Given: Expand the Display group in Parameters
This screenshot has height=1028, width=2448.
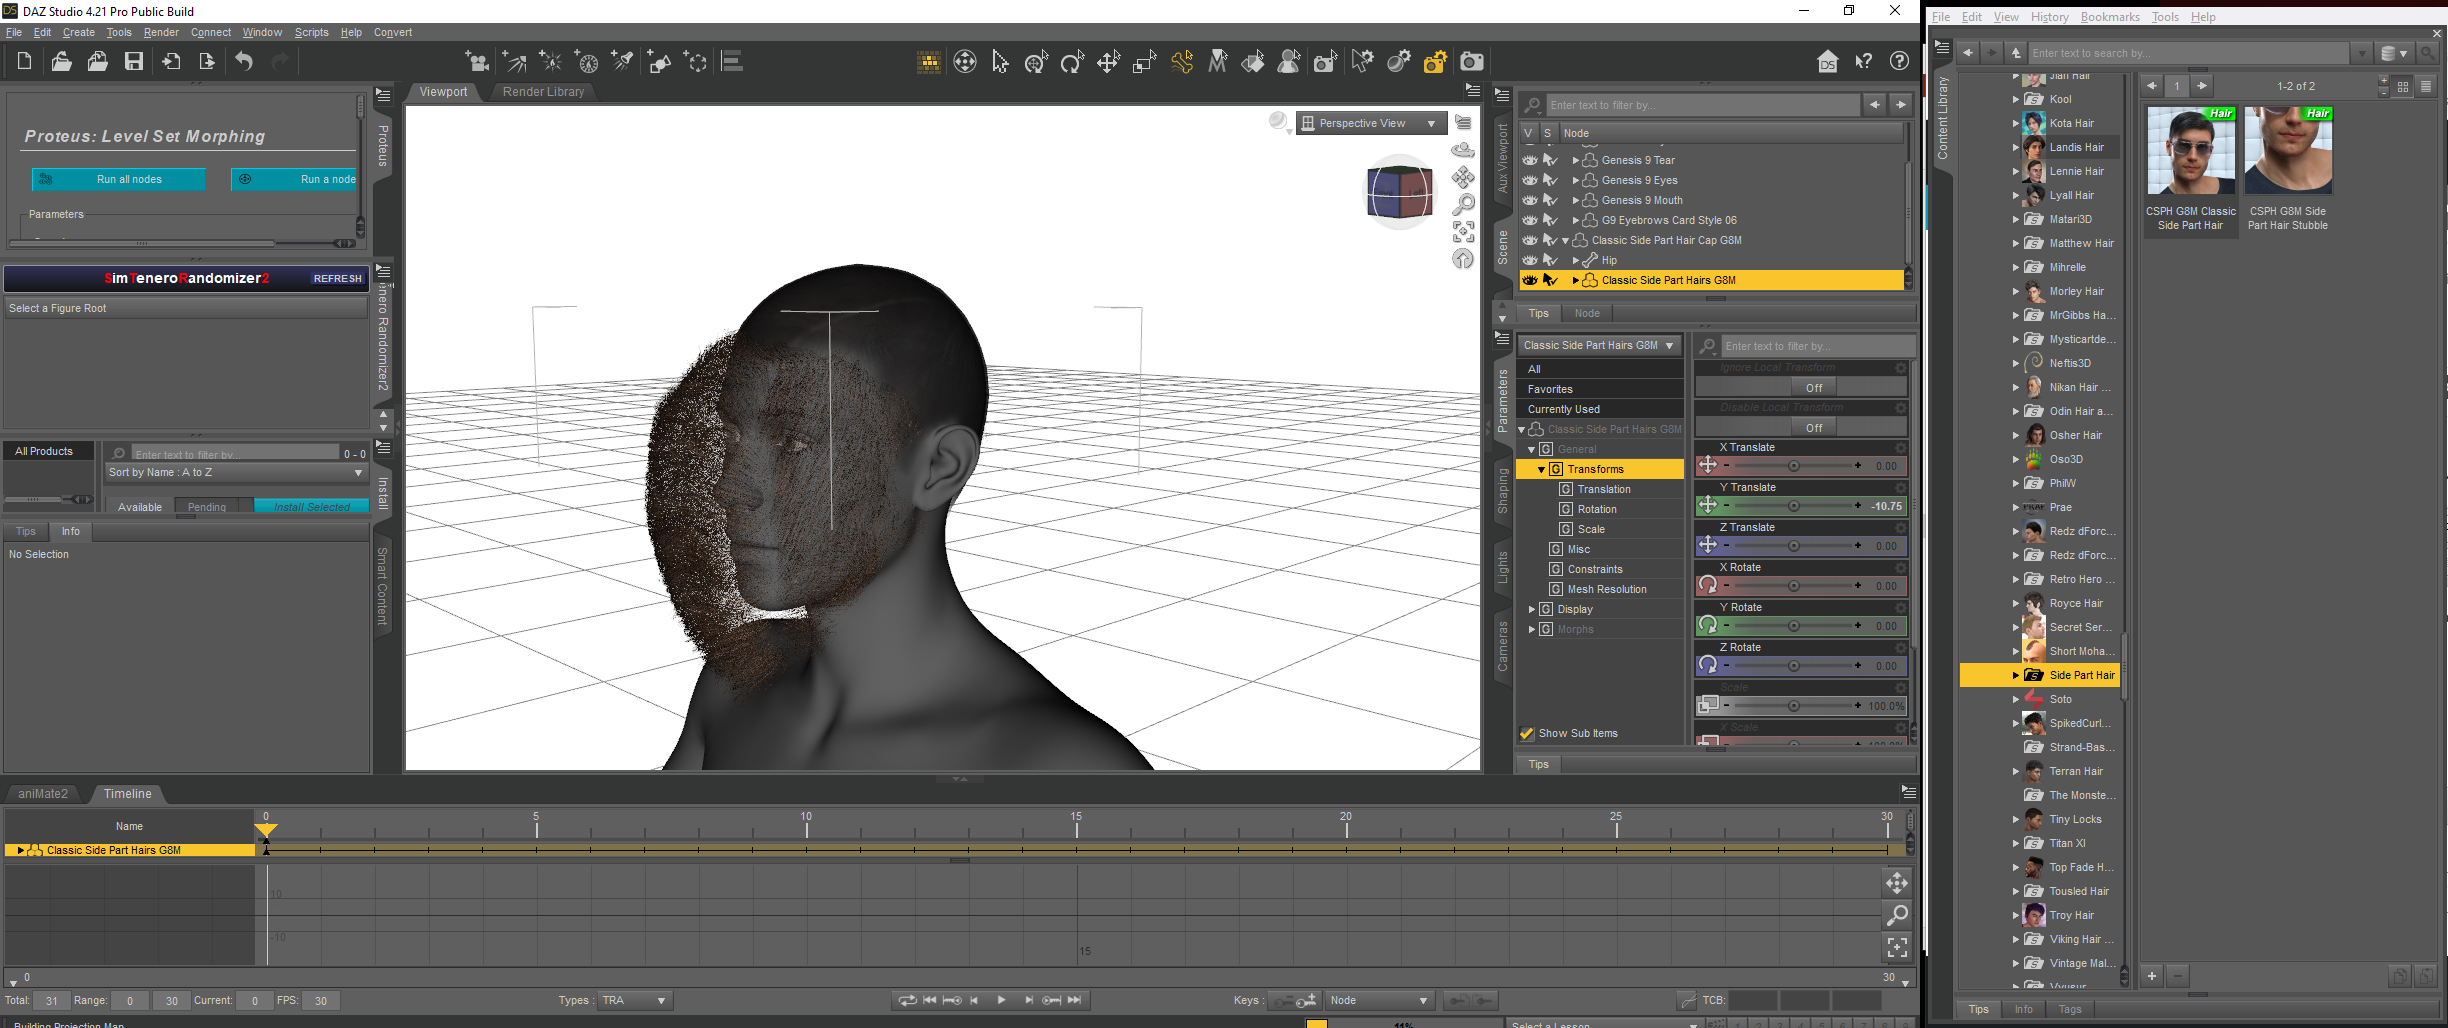Looking at the screenshot, I should coord(1532,609).
